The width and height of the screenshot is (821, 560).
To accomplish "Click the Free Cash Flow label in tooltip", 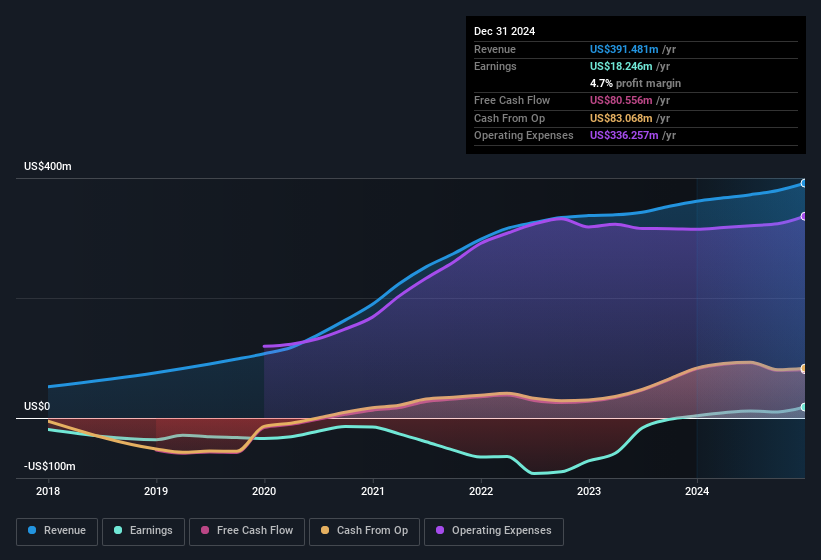I will (512, 100).
